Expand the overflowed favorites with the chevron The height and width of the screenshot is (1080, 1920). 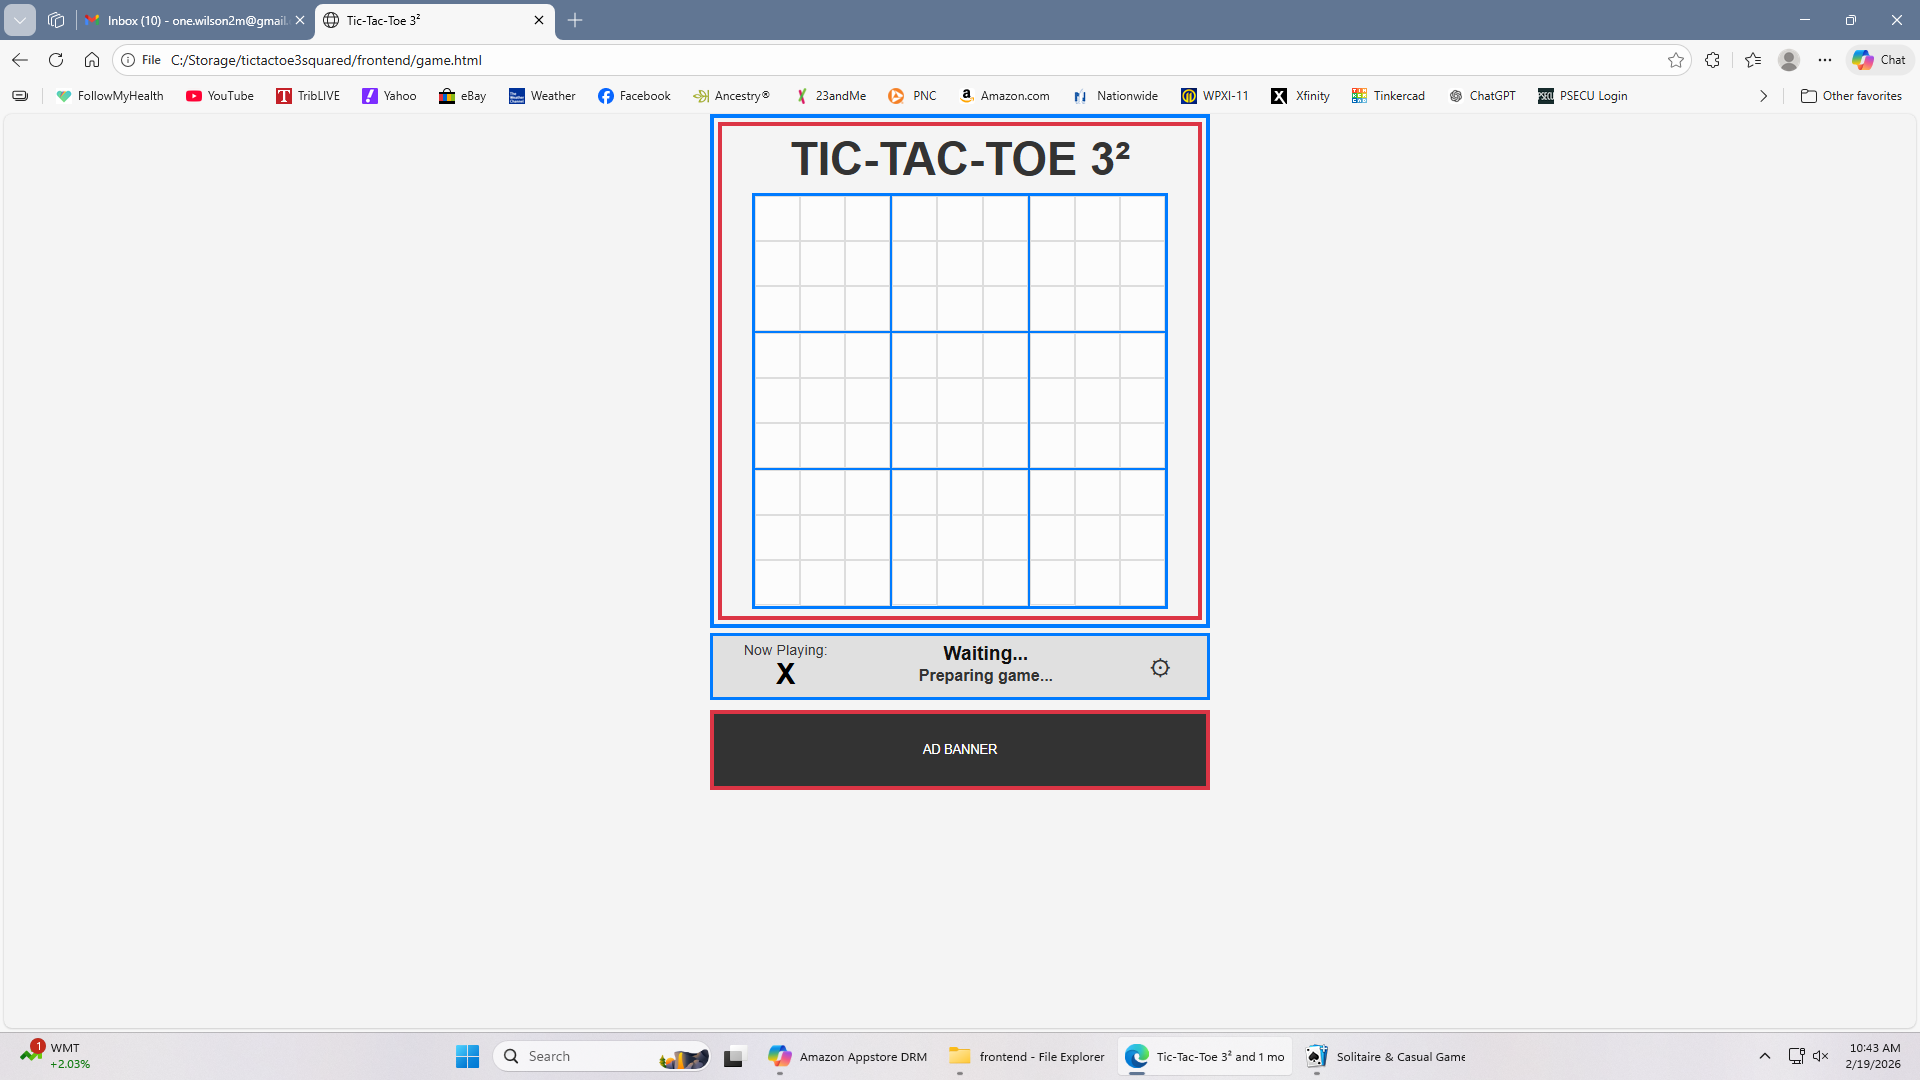pyautogui.click(x=1763, y=95)
